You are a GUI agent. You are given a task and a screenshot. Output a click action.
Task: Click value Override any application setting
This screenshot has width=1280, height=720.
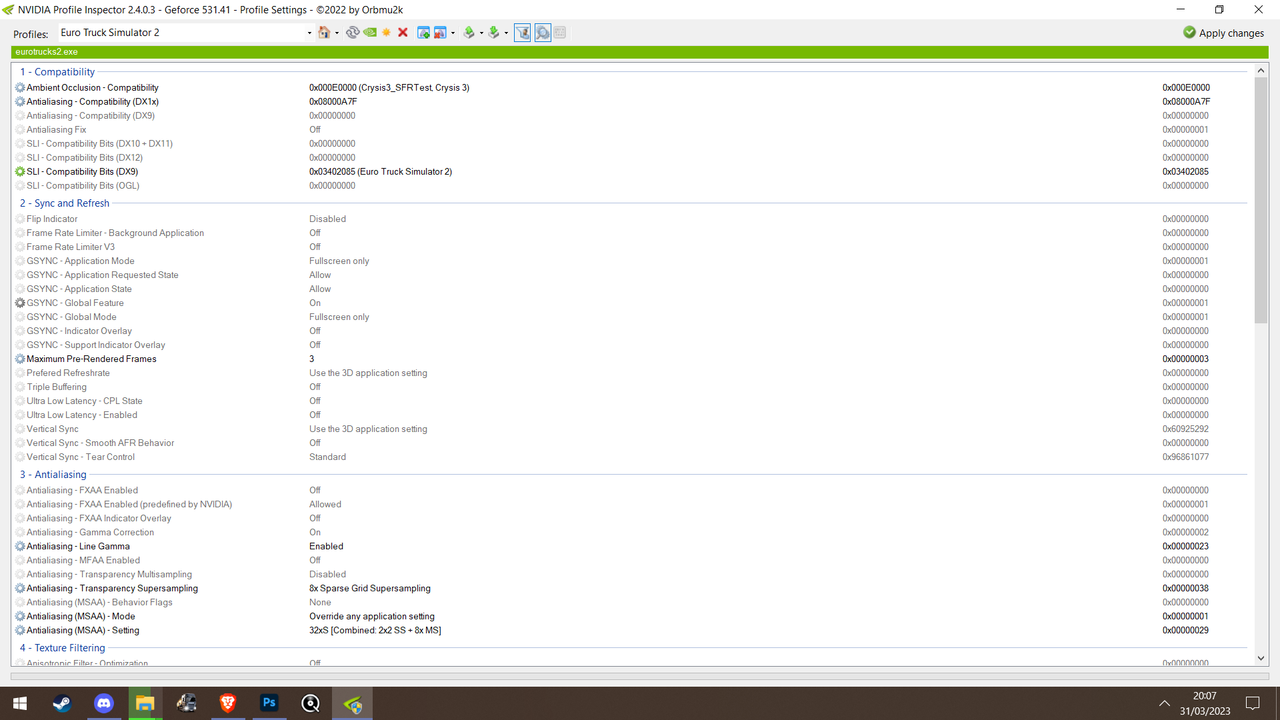[x=372, y=617]
